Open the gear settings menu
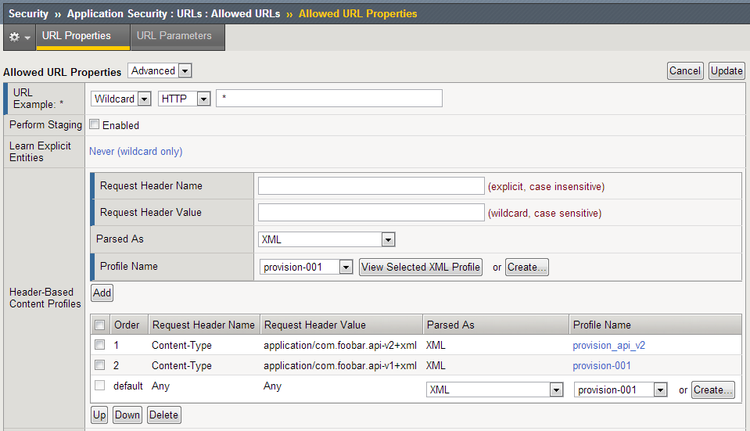 [19, 37]
